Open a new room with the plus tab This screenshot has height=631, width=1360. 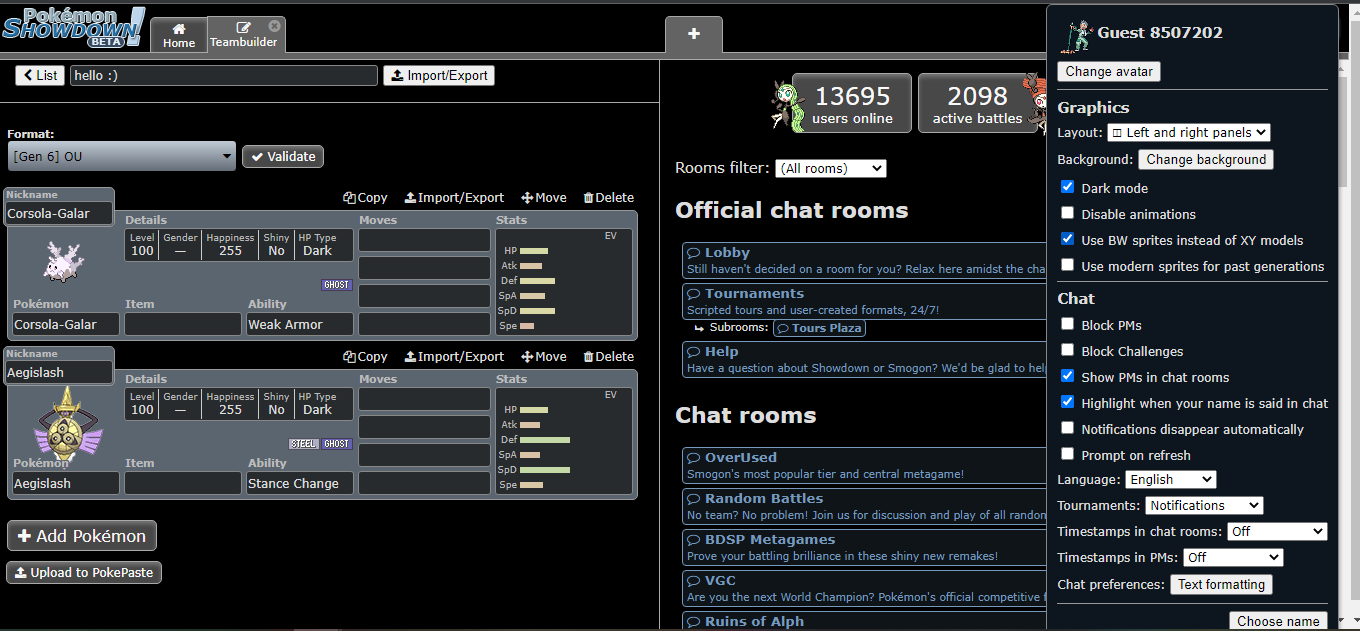[x=693, y=34]
